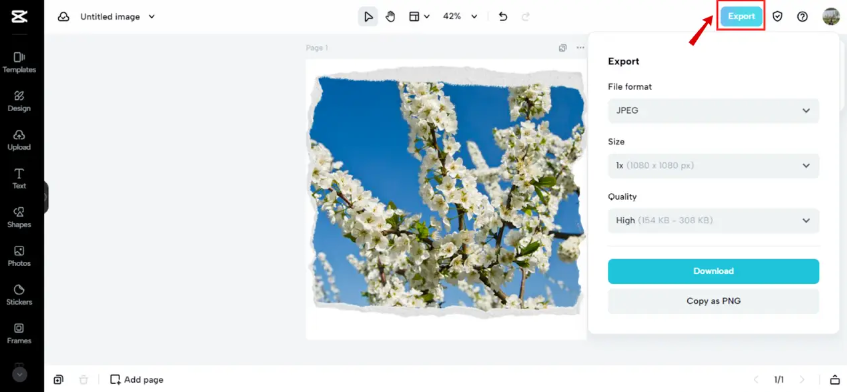
Task: Click the Export panel heading
Action: [x=624, y=61]
